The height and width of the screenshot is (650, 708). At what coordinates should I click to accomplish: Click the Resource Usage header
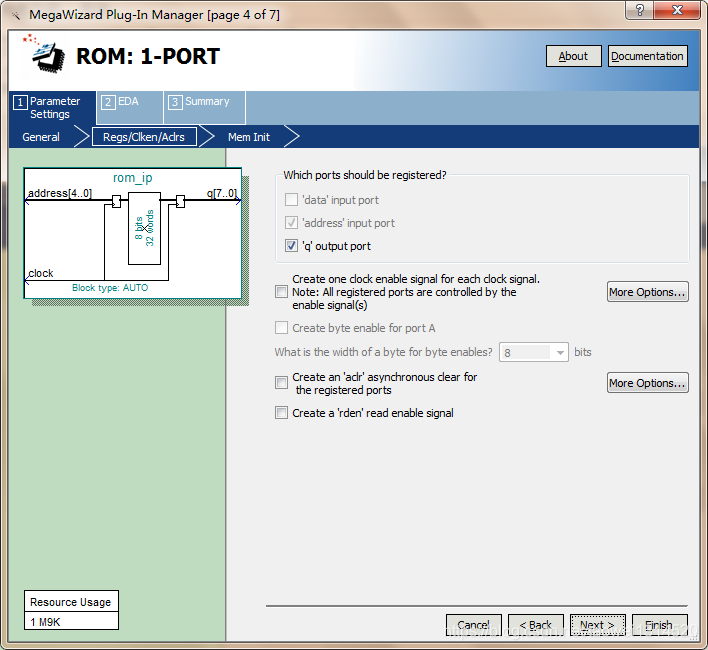click(x=71, y=602)
